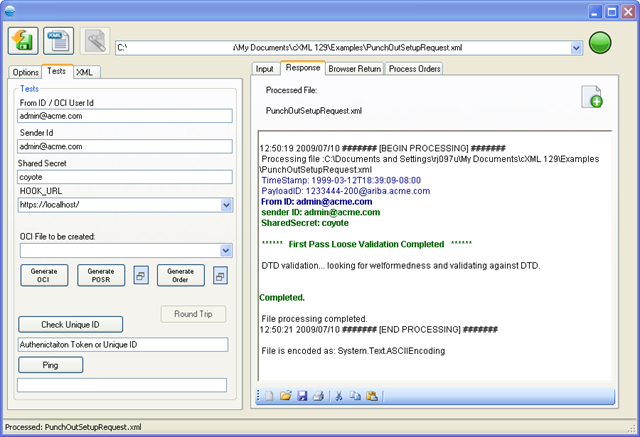Click the 'sender ID: admin@acme.com' log line
The width and height of the screenshot is (640, 437).
(321, 212)
